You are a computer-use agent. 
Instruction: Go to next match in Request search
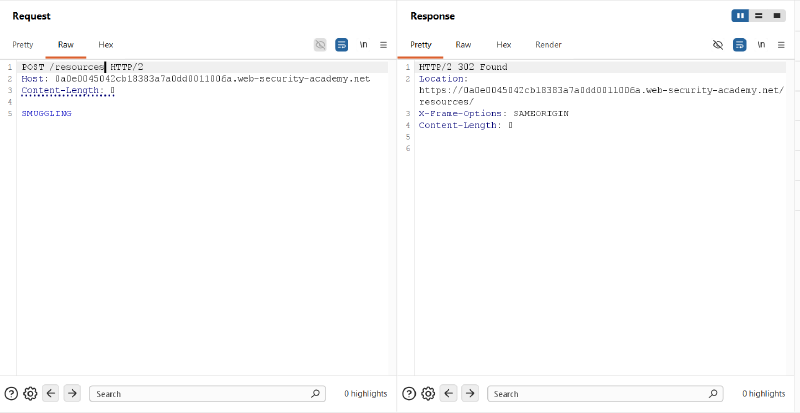tap(72, 394)
